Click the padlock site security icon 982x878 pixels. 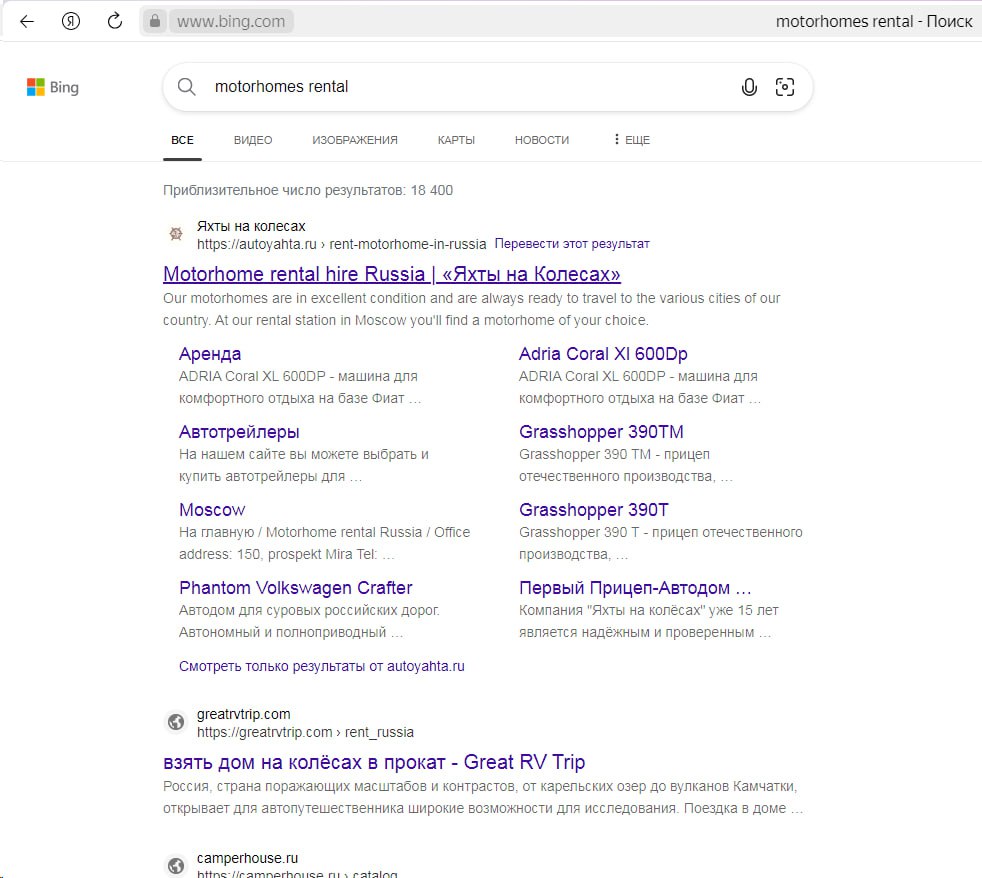tap(154, 21)
